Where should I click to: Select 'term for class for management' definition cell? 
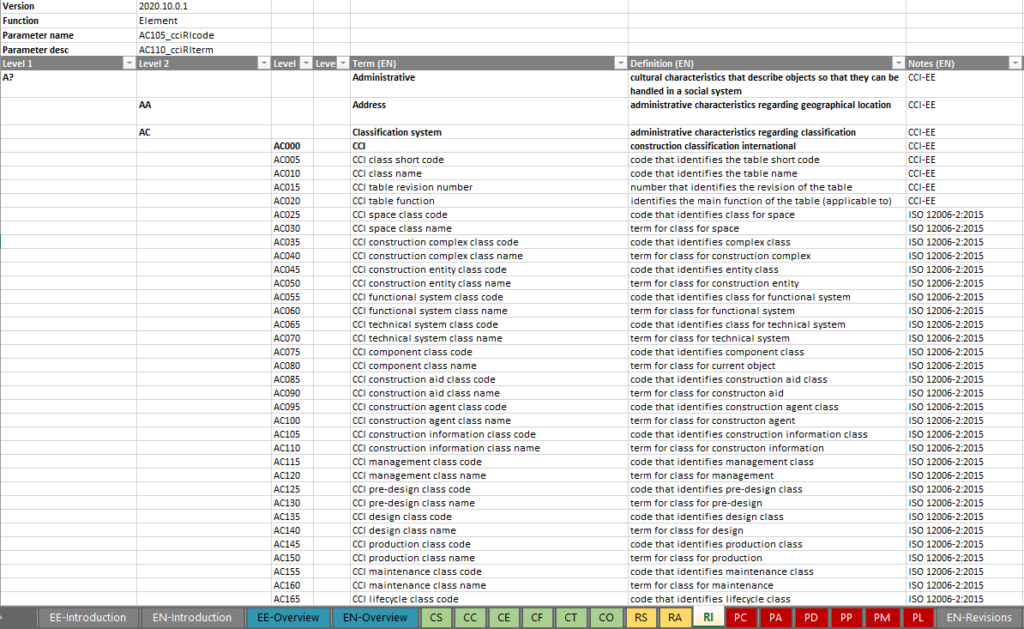(x=767, y=476)
